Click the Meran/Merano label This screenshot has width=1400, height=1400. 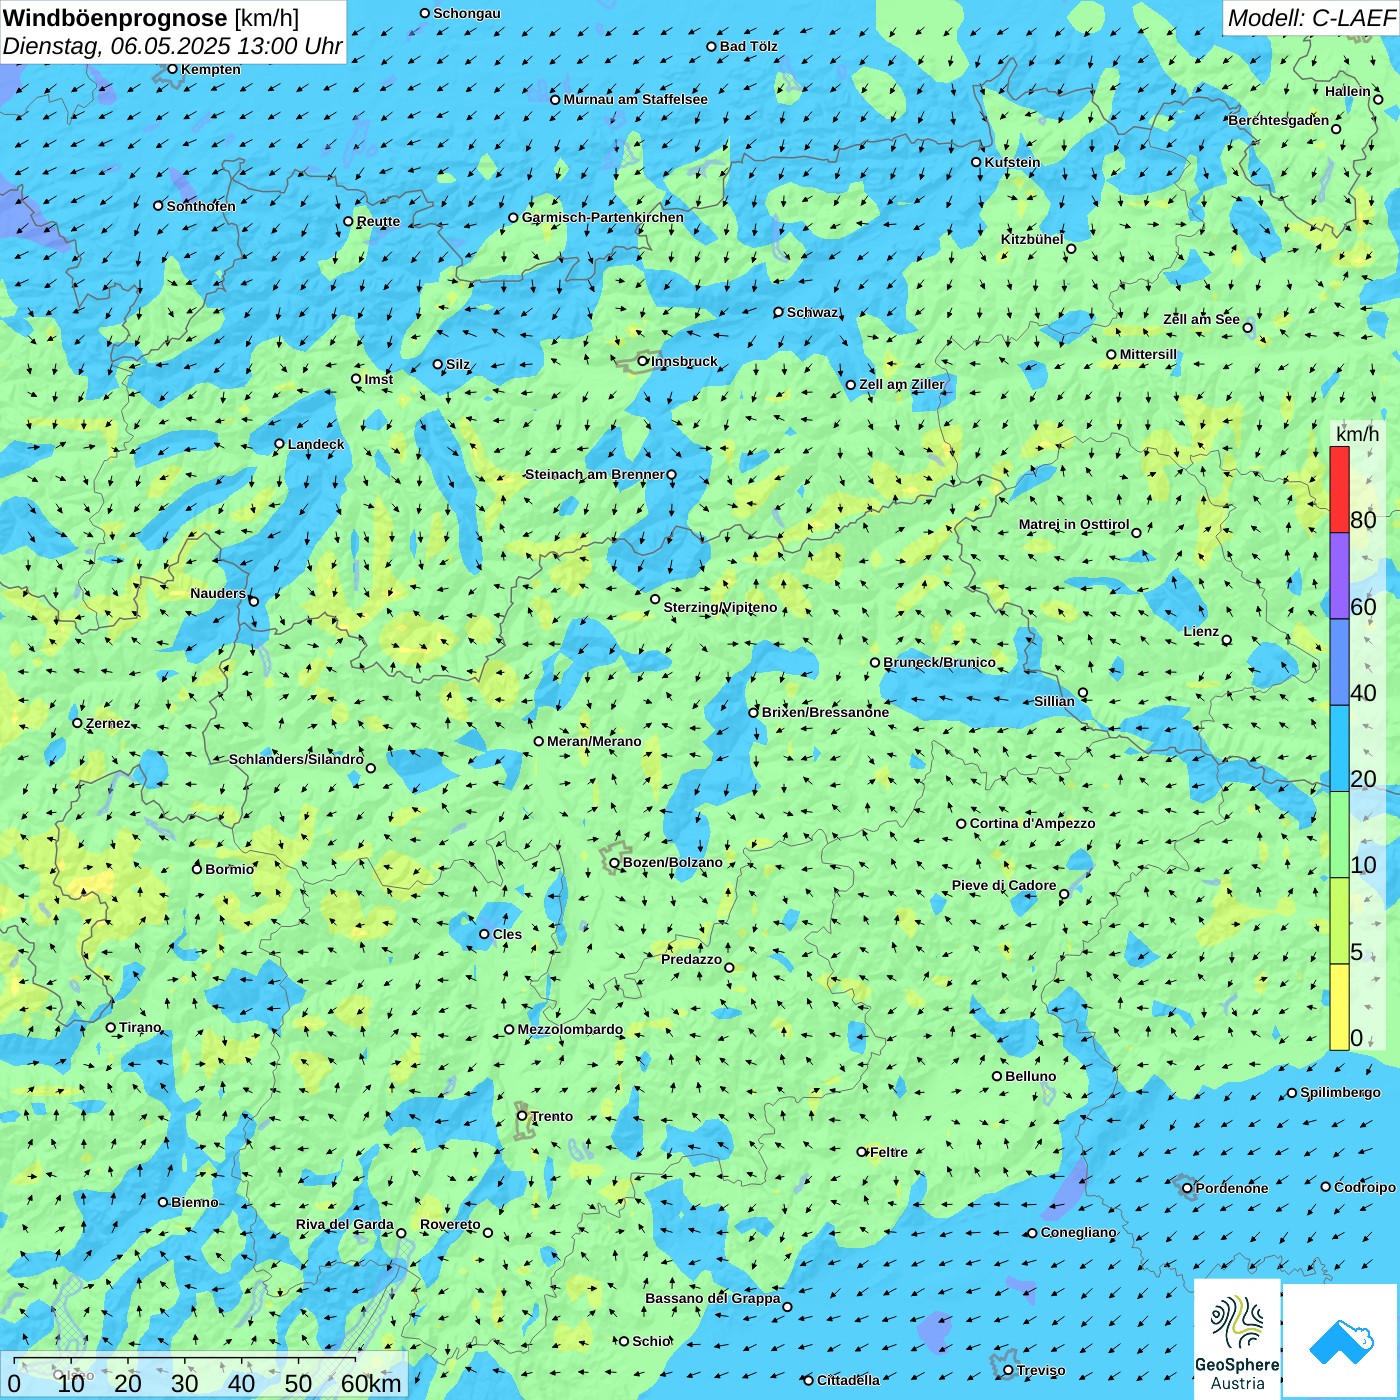[594, 741]
